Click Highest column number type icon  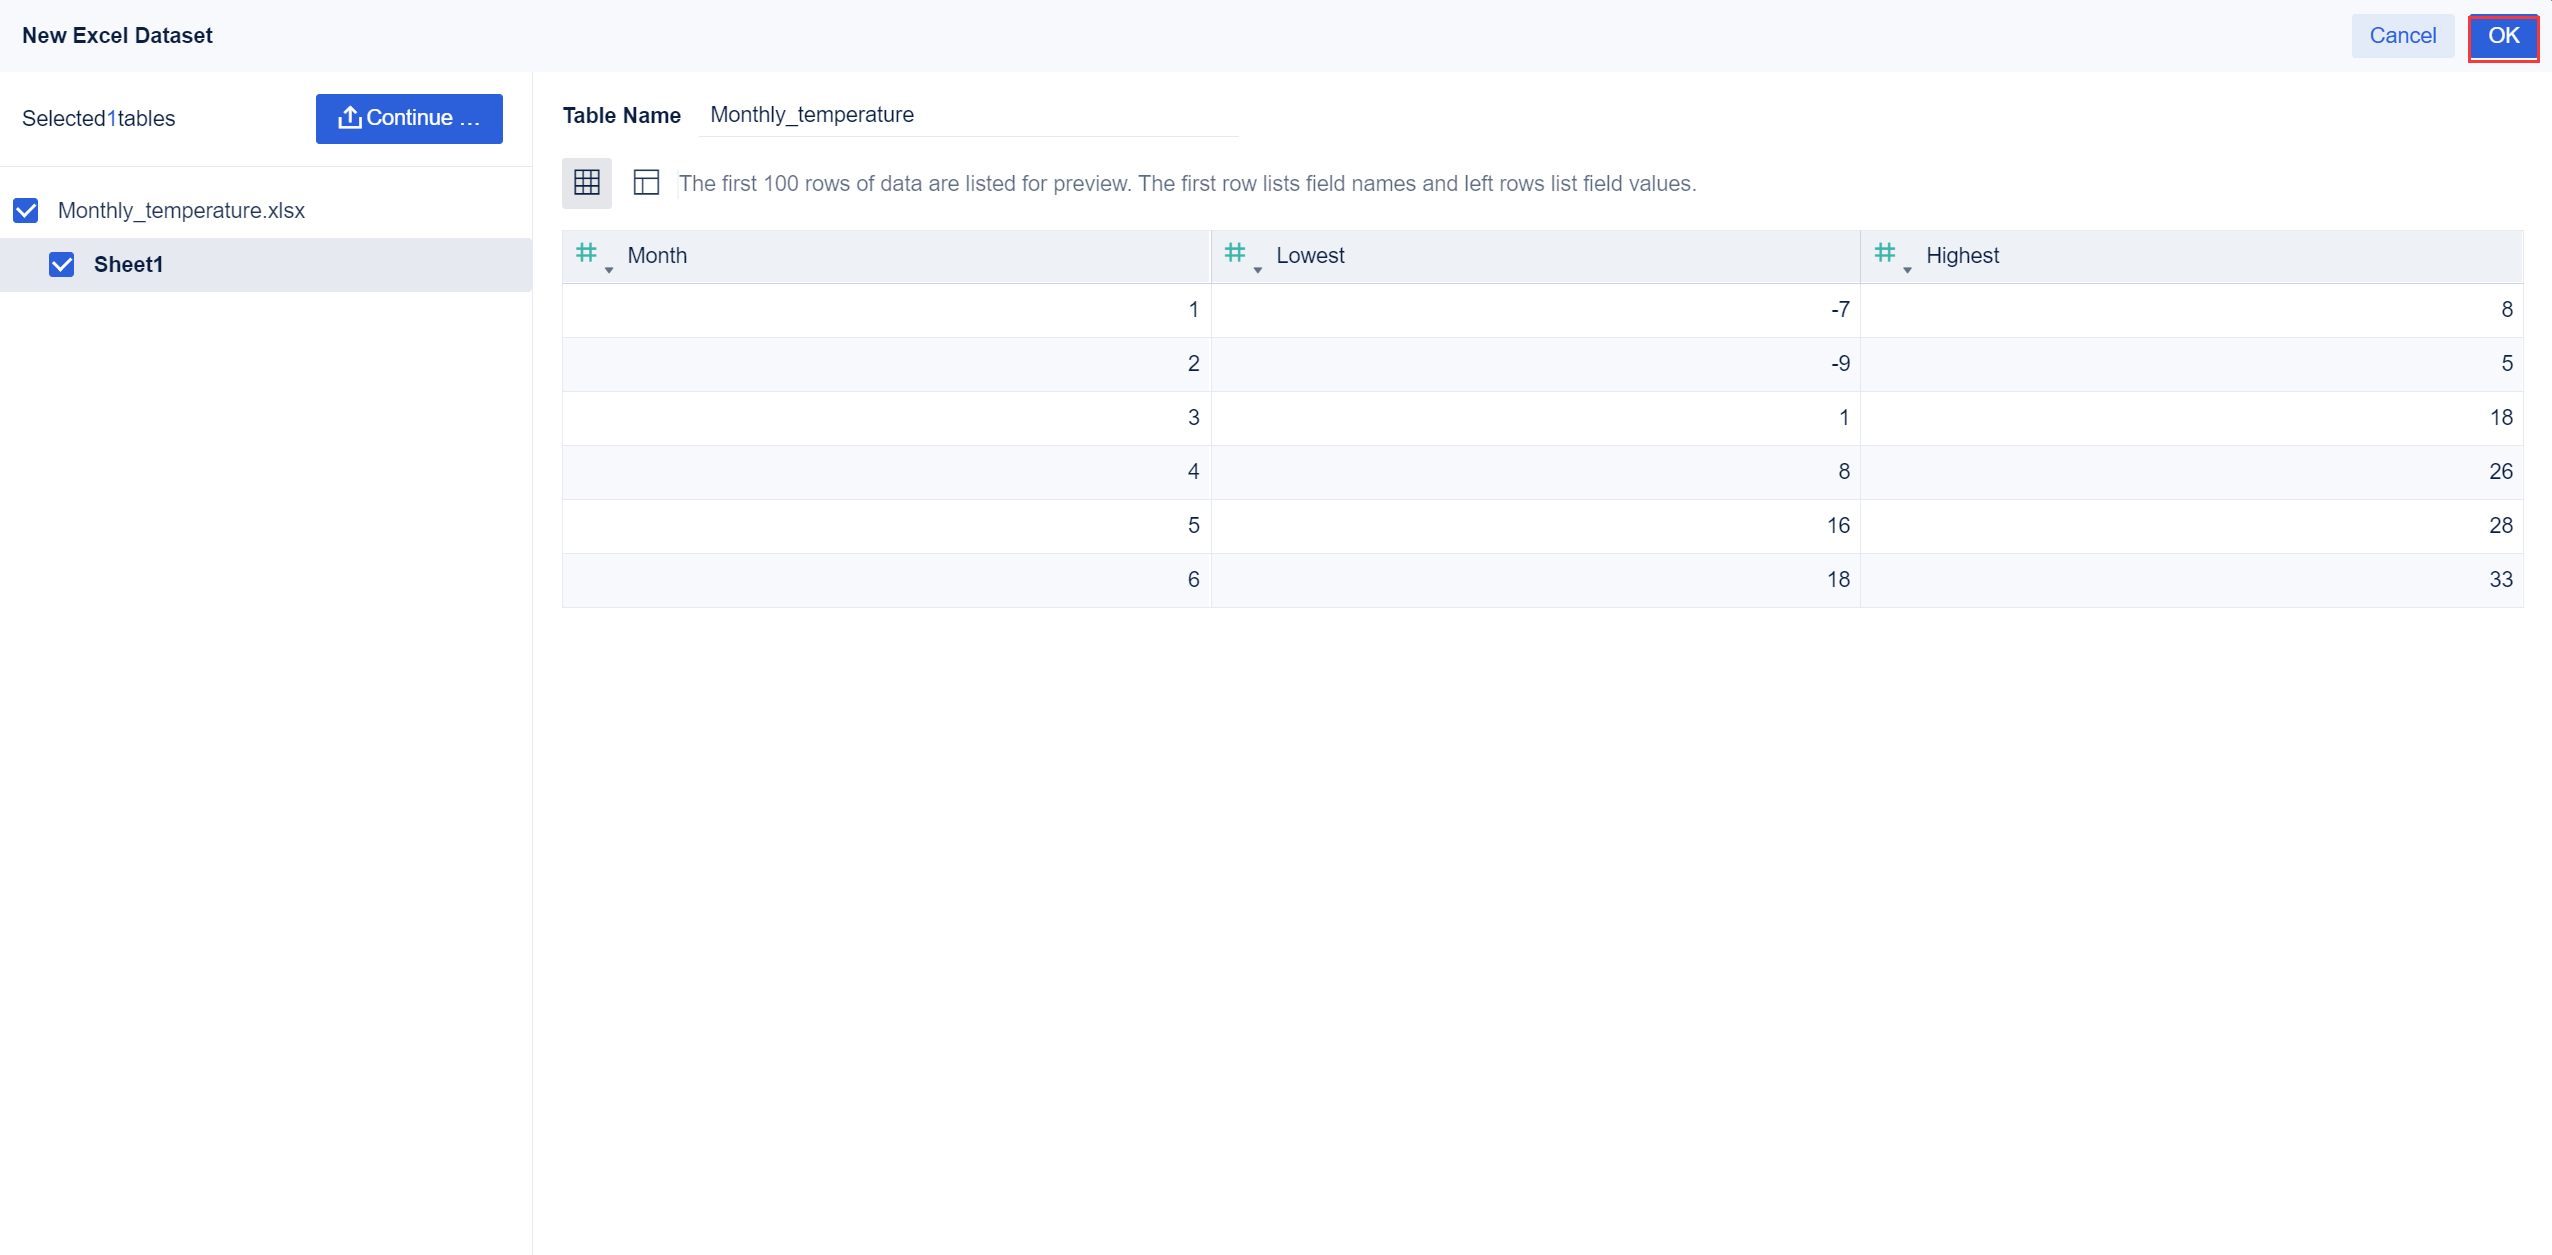pyautogui.click(x=1884, y=253)
